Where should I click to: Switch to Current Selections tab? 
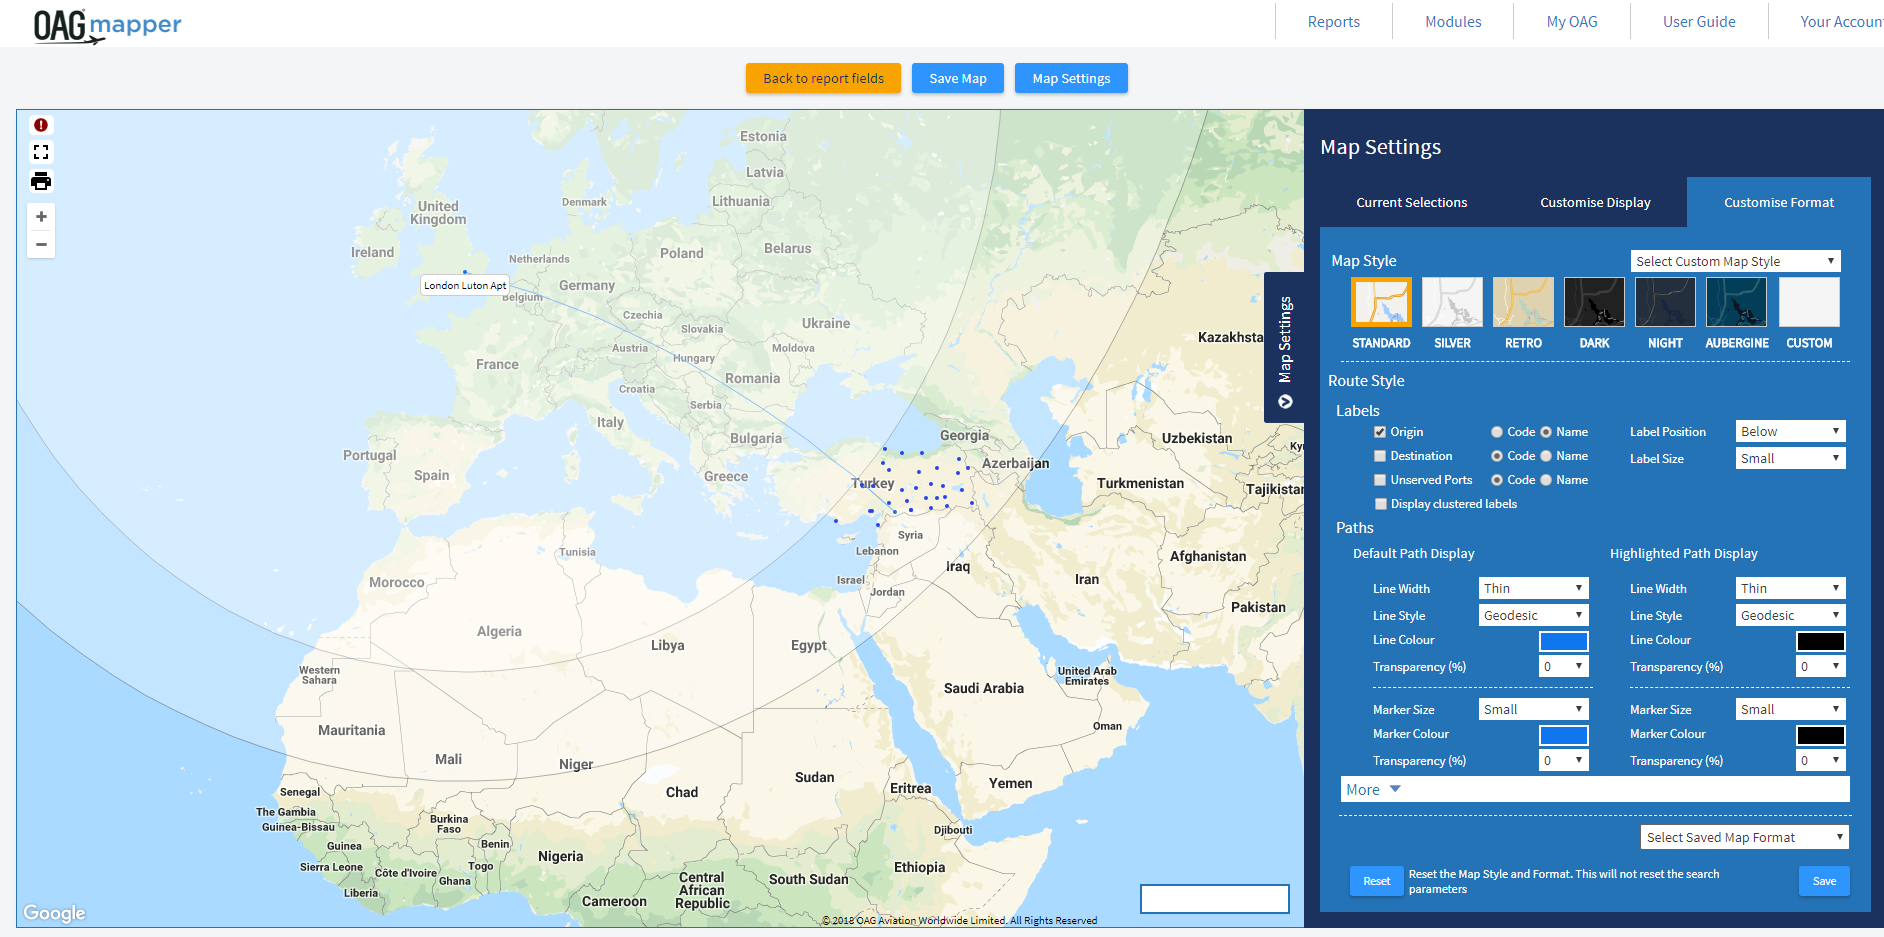1411,202
